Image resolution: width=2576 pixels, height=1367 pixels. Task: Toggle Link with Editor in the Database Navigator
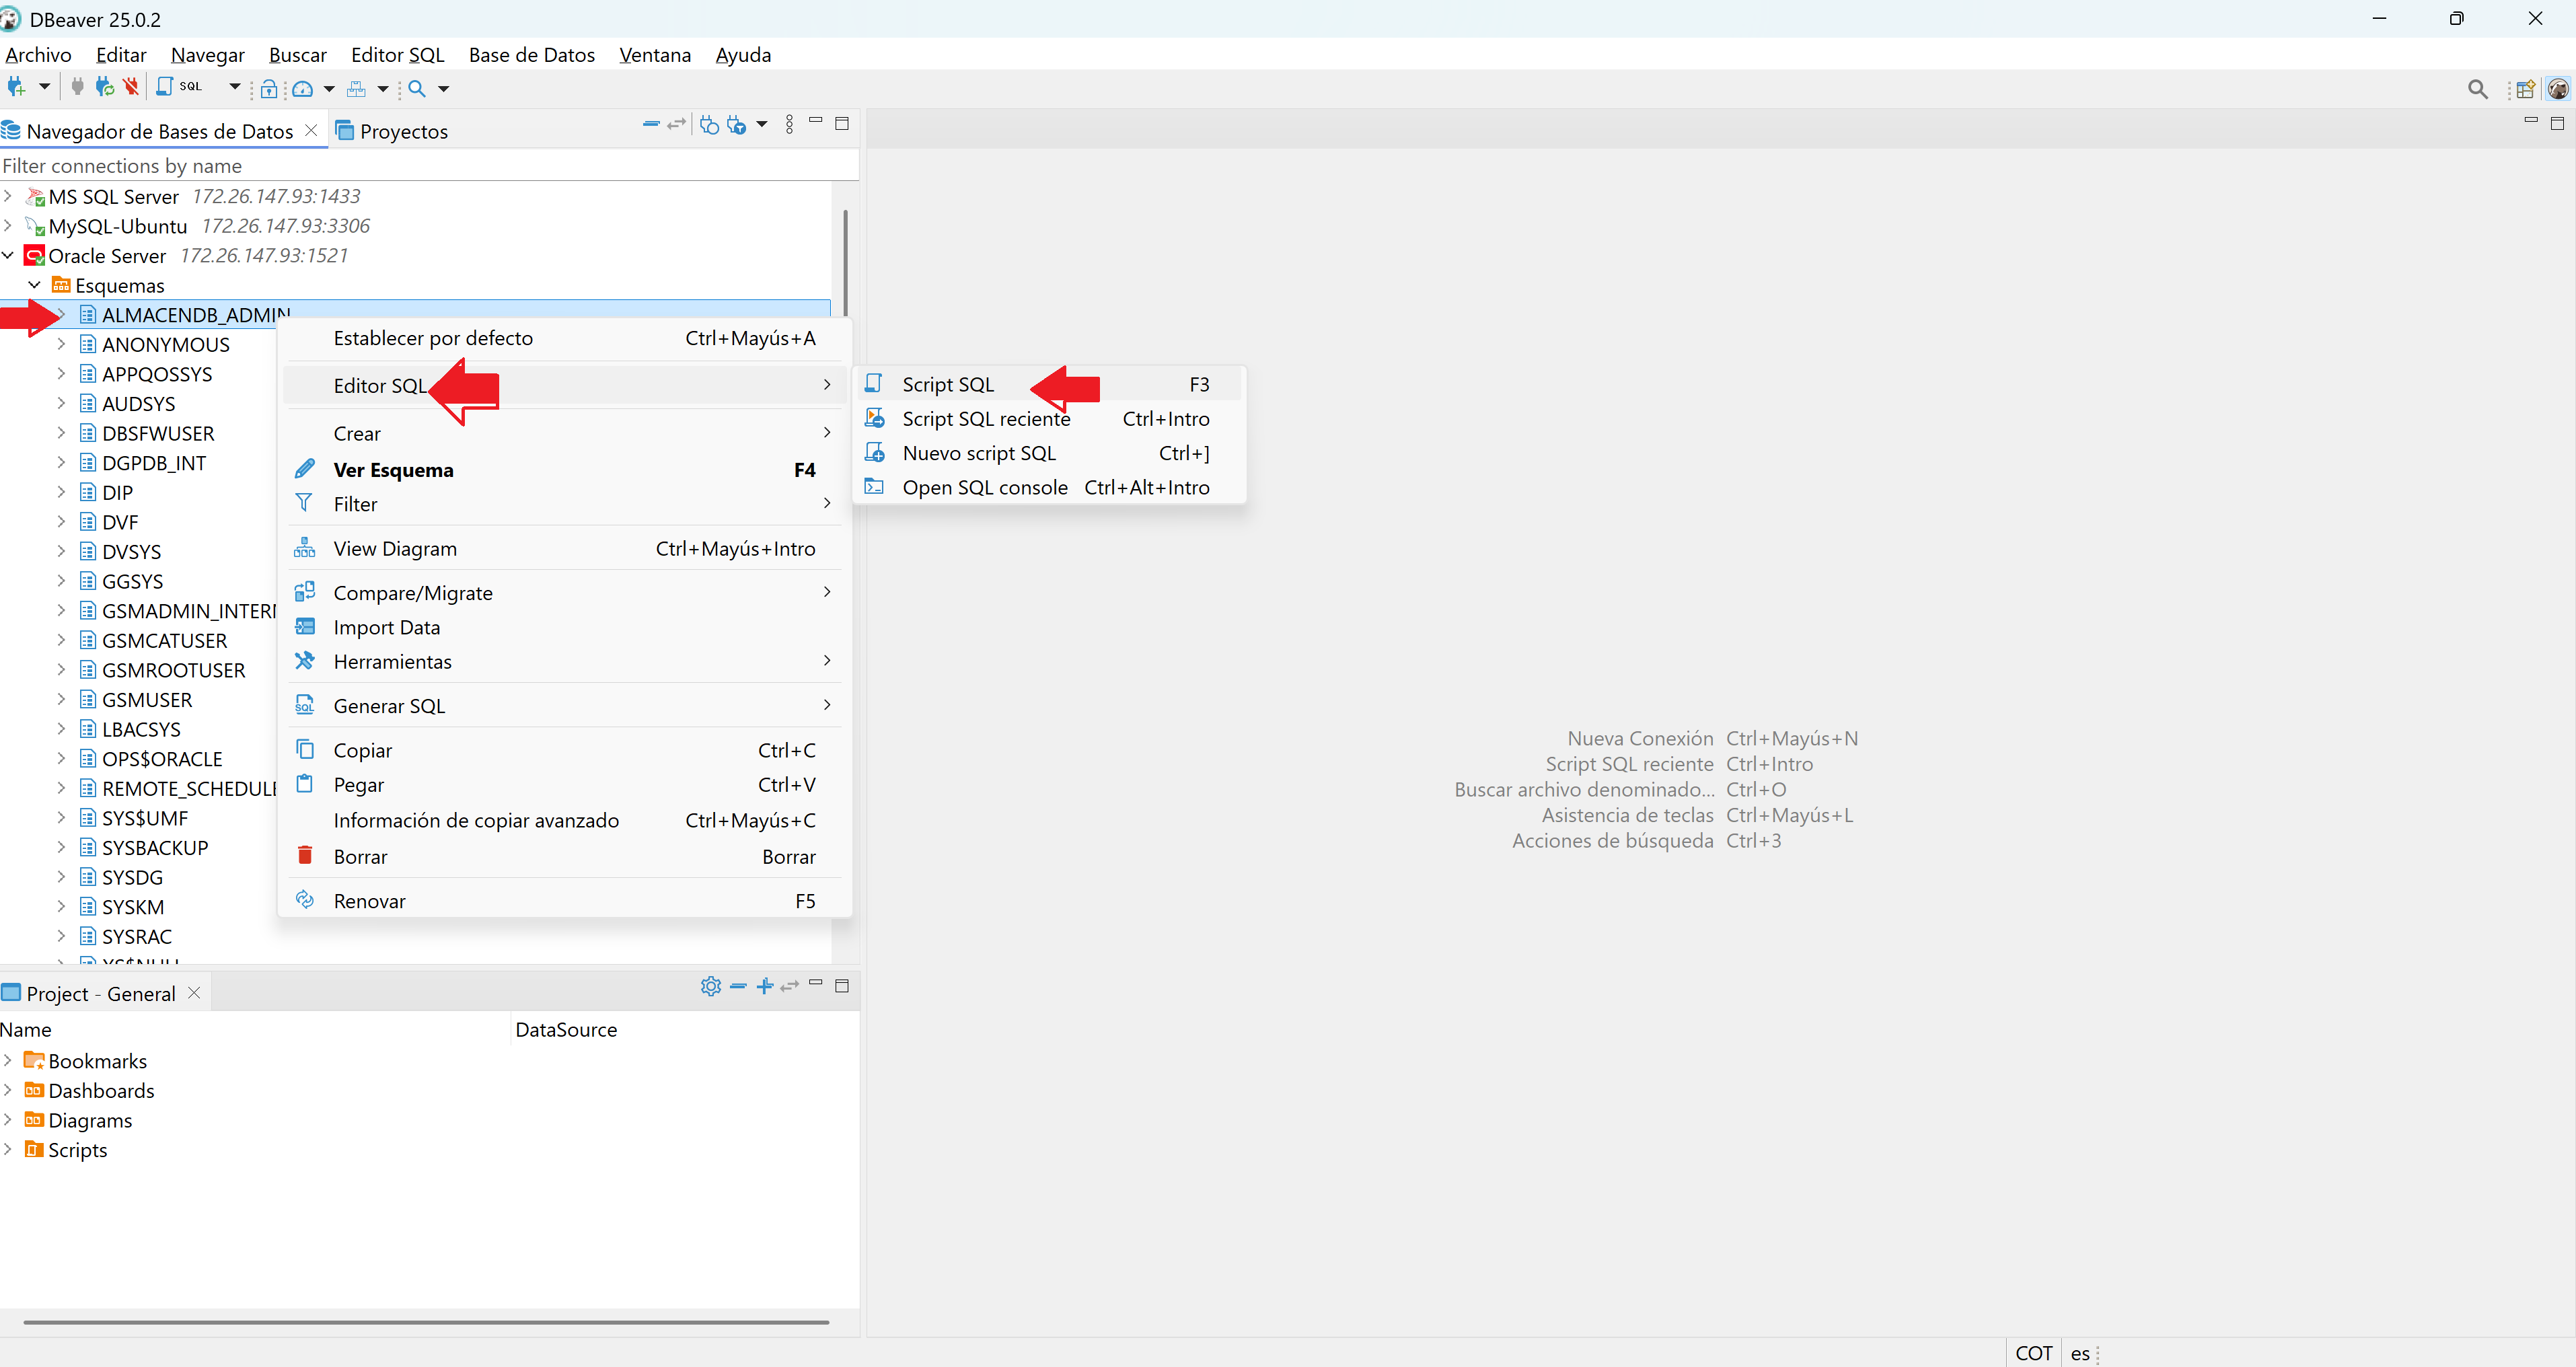tap(677, 124)
